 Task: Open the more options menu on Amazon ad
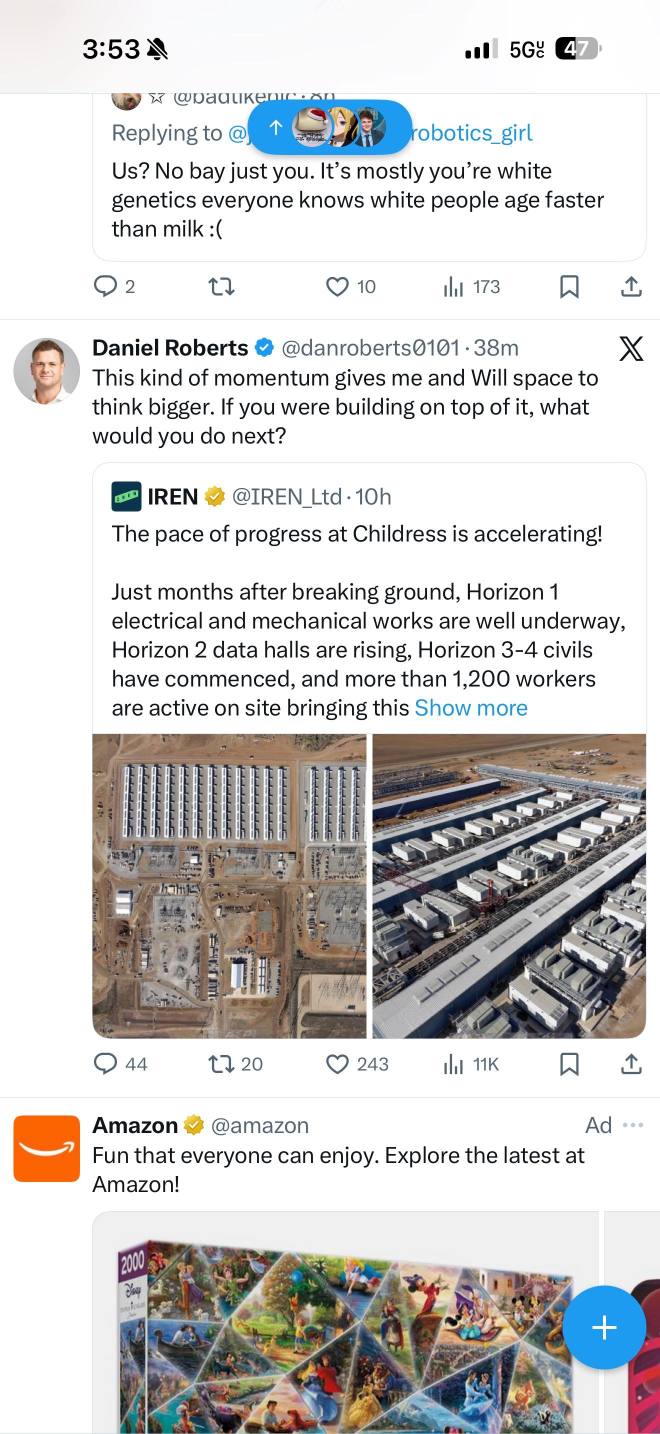632,1125
